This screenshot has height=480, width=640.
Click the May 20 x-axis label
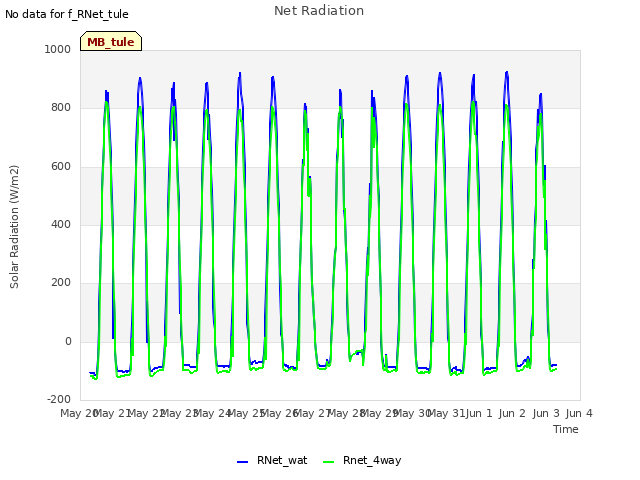pyautogui.click(x=79, y=413)
